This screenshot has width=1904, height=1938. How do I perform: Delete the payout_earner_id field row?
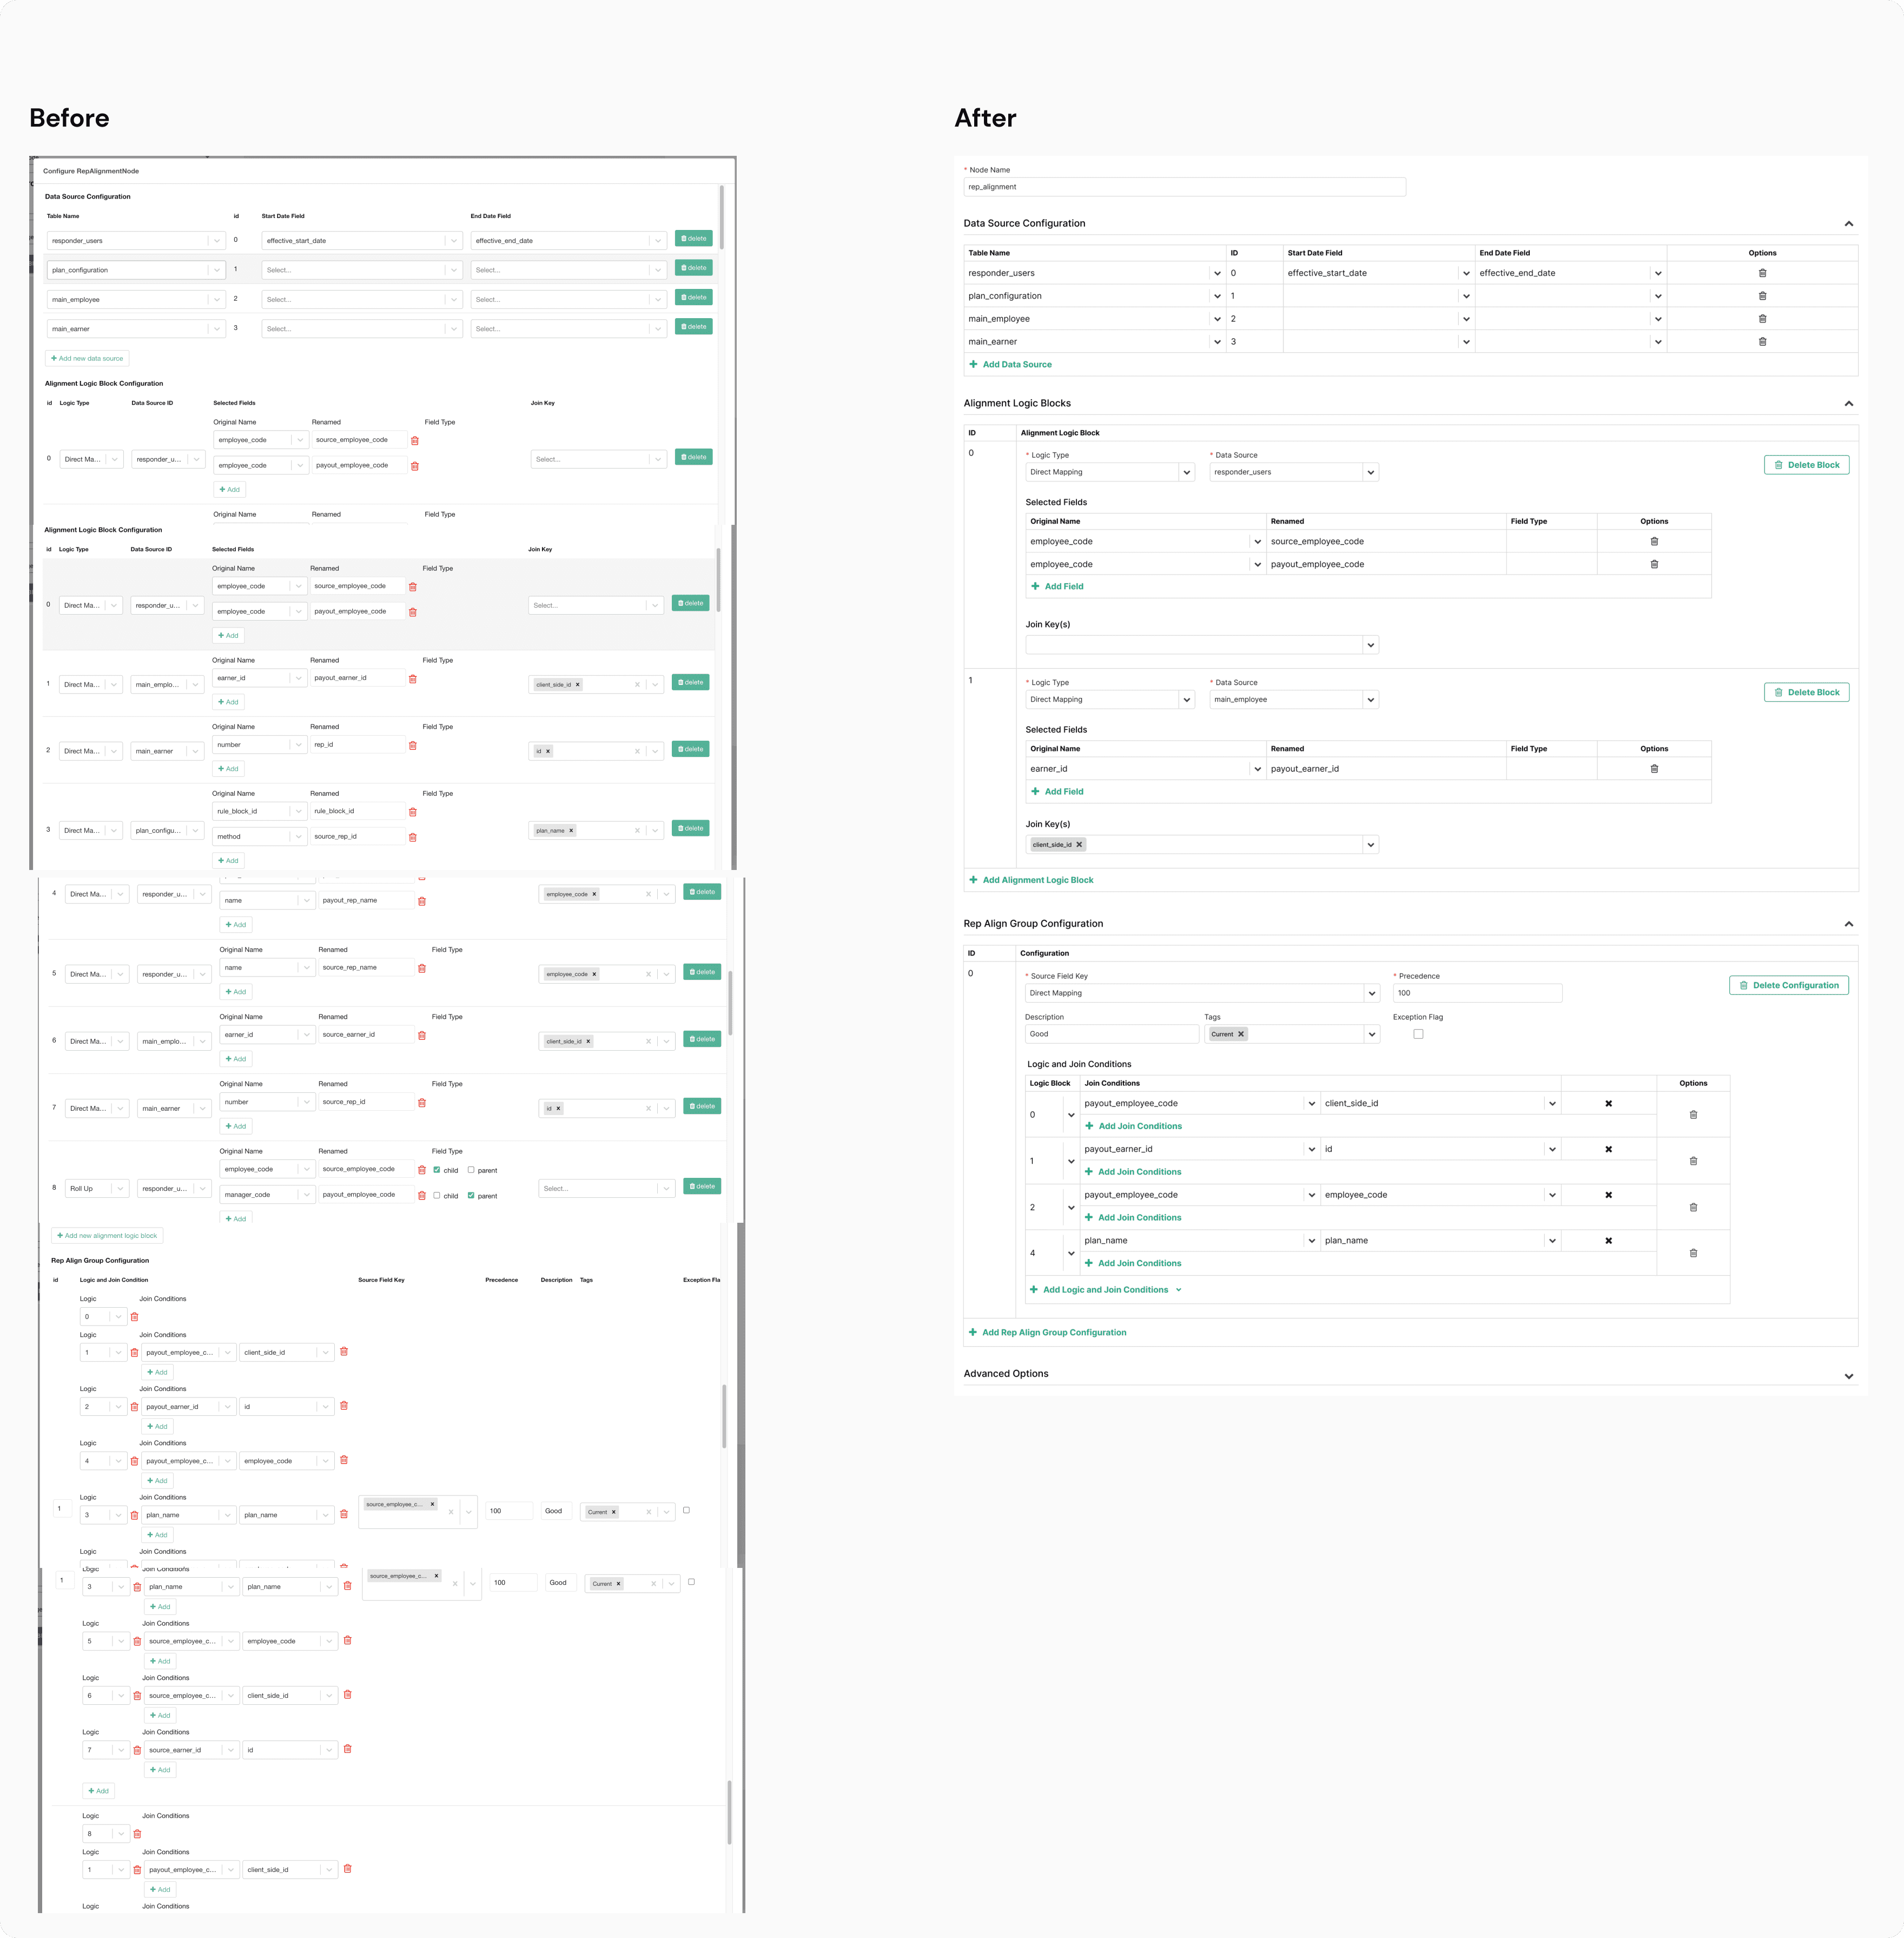tap(1654, 769)
